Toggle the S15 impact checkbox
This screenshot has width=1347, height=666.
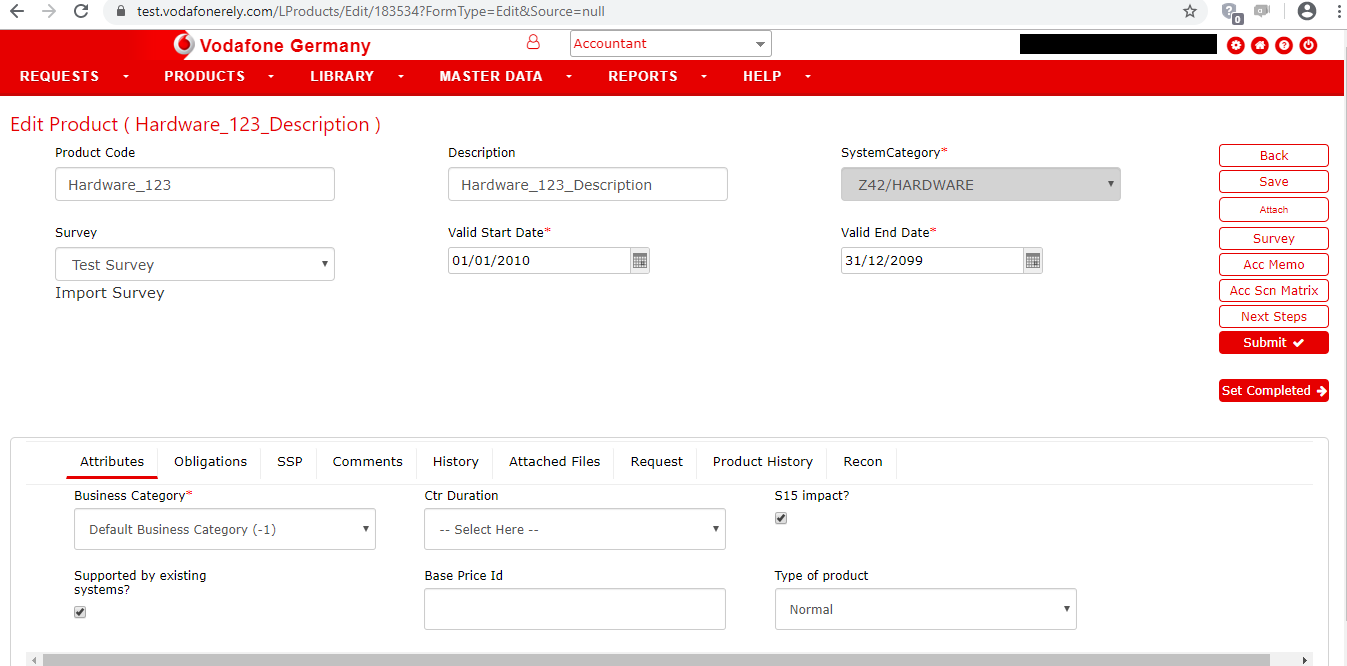point(781,518)
